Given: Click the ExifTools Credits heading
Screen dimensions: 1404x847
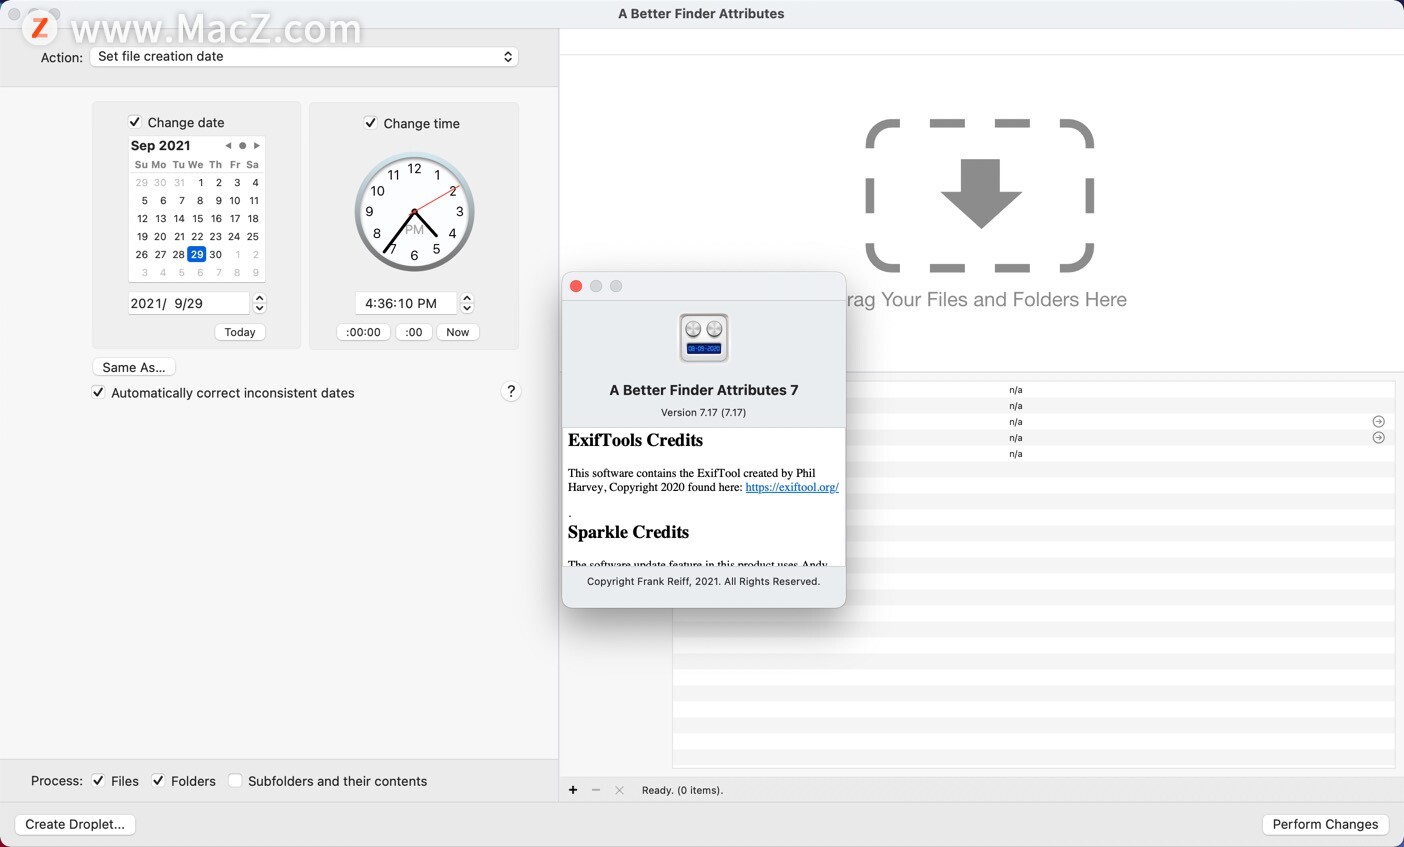Looking at the screenshot, I should click(635, 440).
